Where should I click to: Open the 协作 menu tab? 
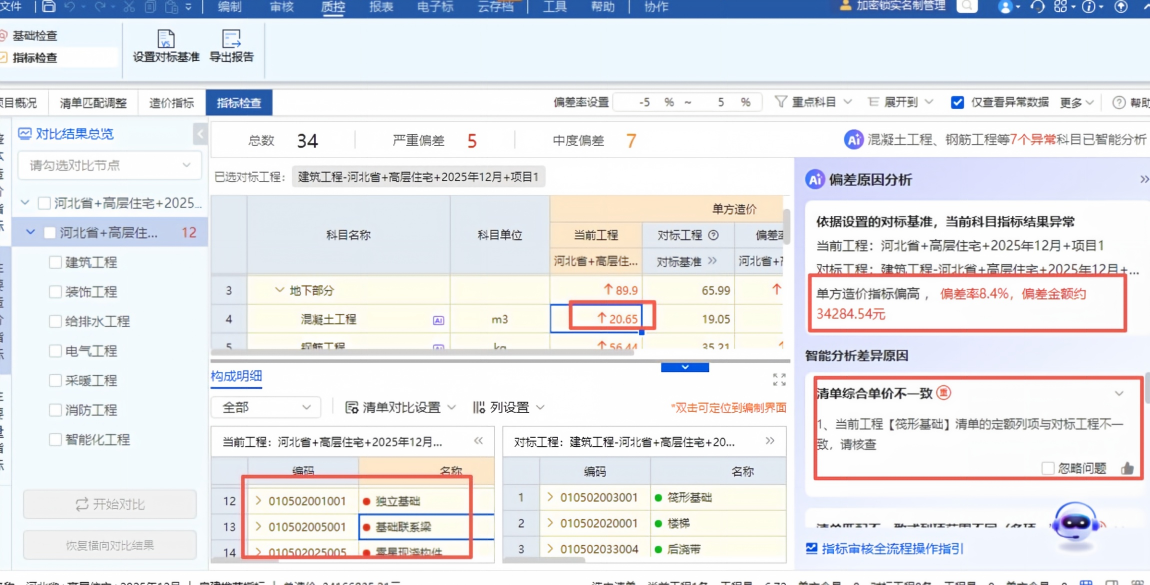(x=656, y=7)
